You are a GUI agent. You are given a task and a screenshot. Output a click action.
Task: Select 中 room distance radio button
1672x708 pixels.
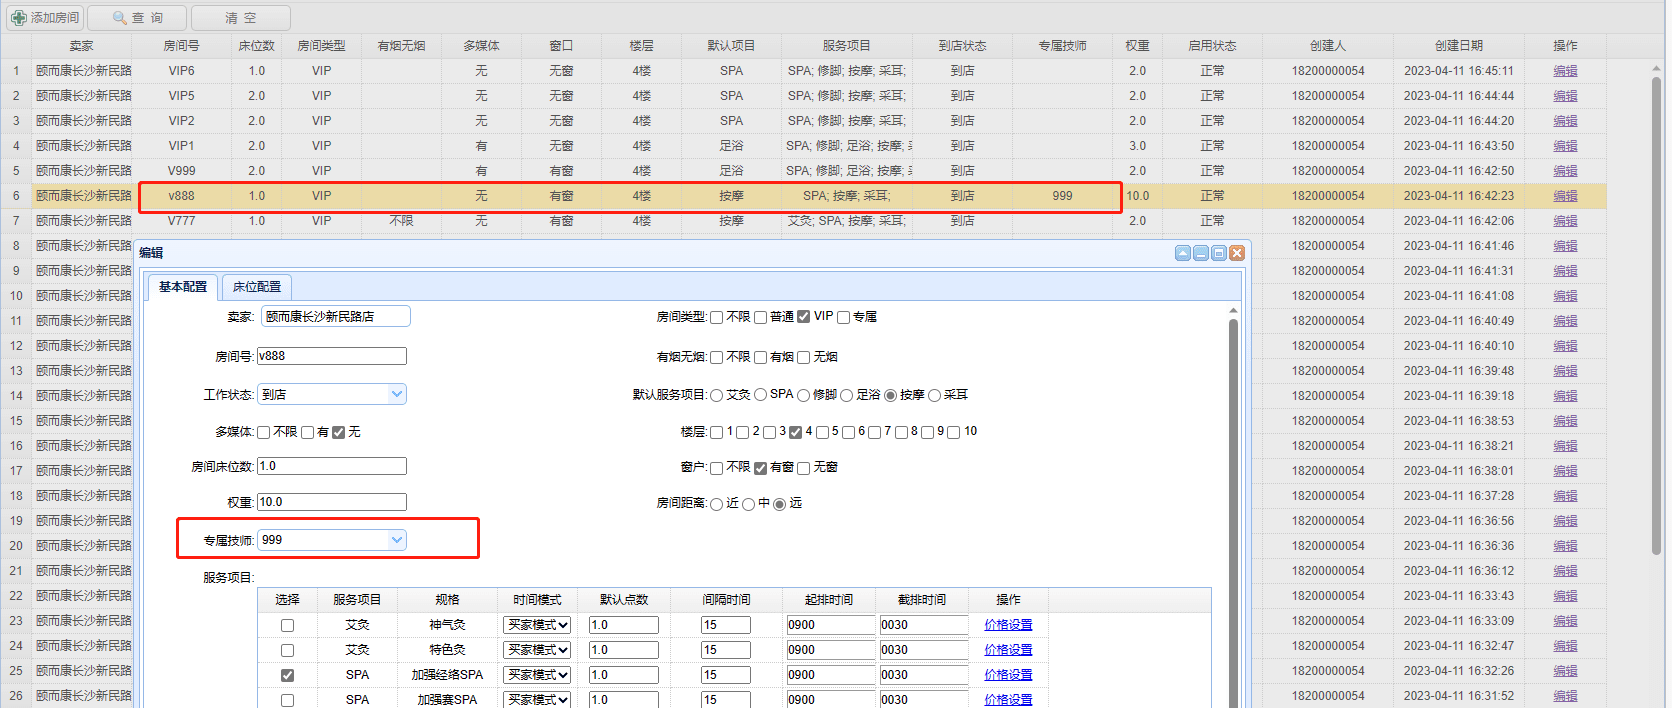pos(748,504)
